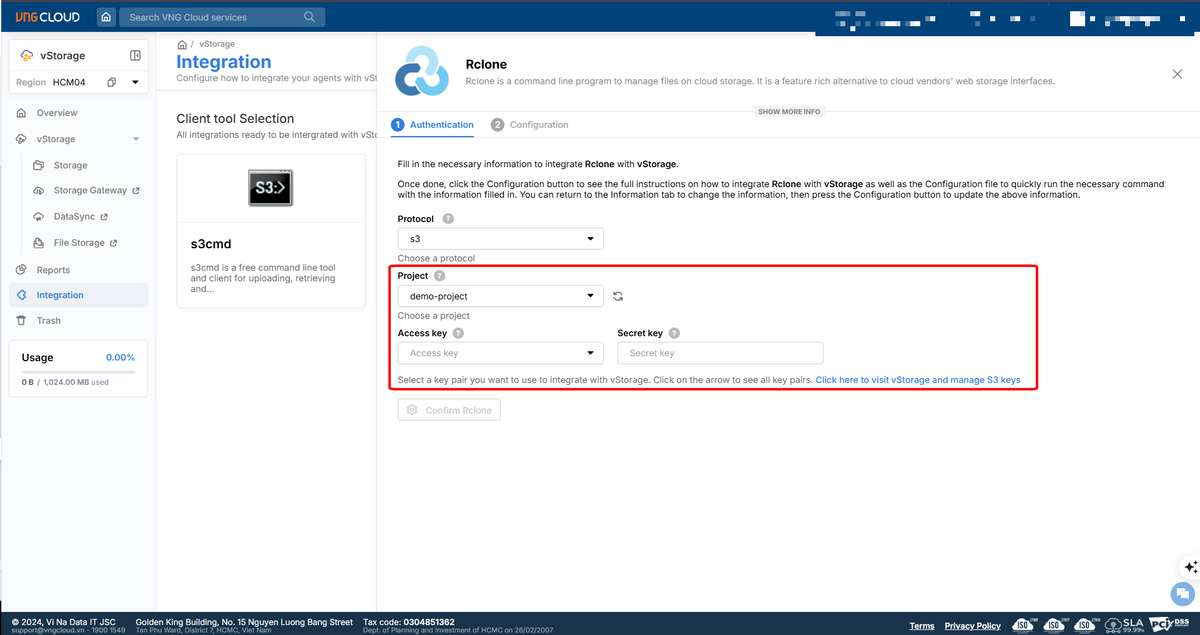Image resolution: width=1200 pixels, height=635 pixels.
Task: Collapse the vStorage sidebar tree group
Action: click(x=136, y=139)
